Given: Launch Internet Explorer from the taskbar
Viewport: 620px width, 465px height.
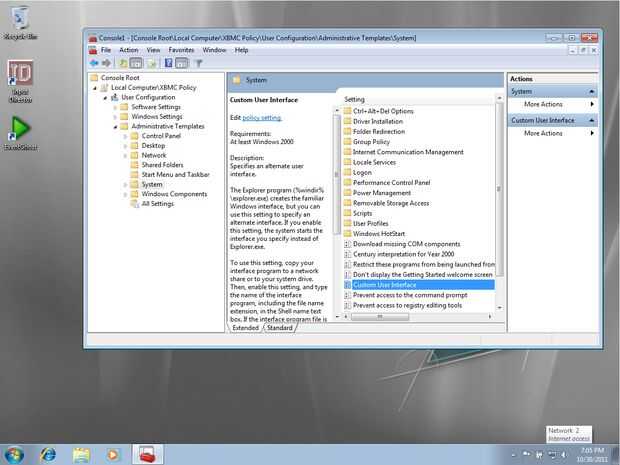Looking at the screenshot, I should pyautogui.click(x=48, y=455).
